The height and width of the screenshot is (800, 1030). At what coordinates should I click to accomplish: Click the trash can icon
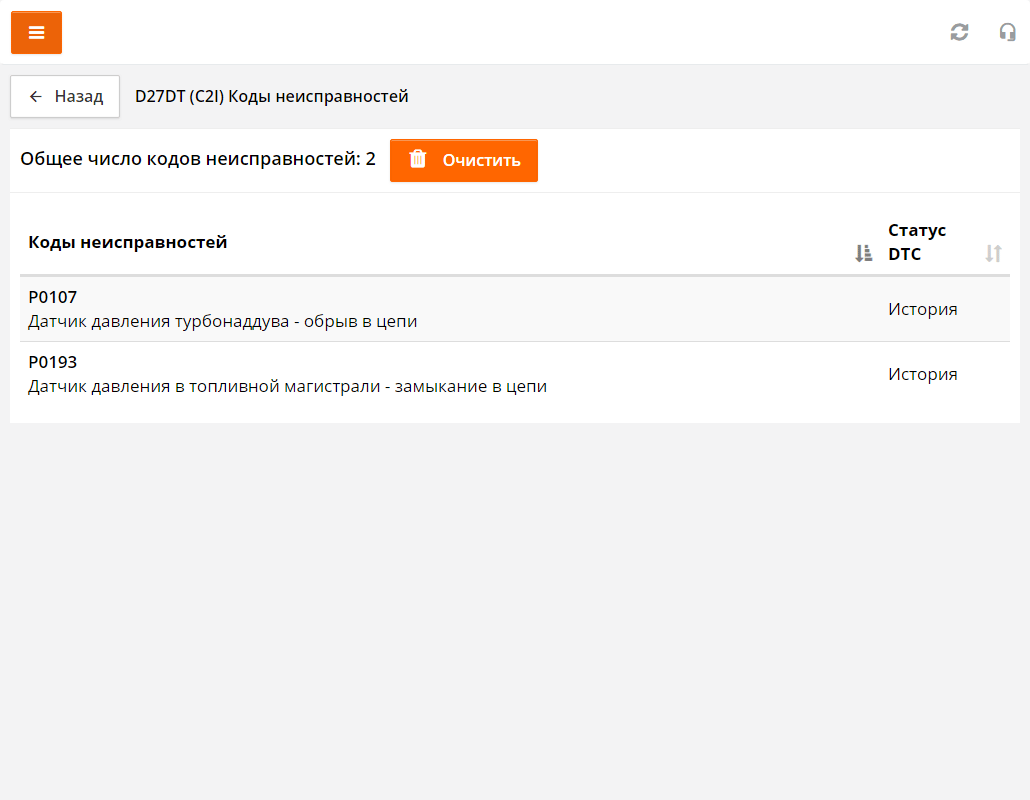click(x=418, y=160)
